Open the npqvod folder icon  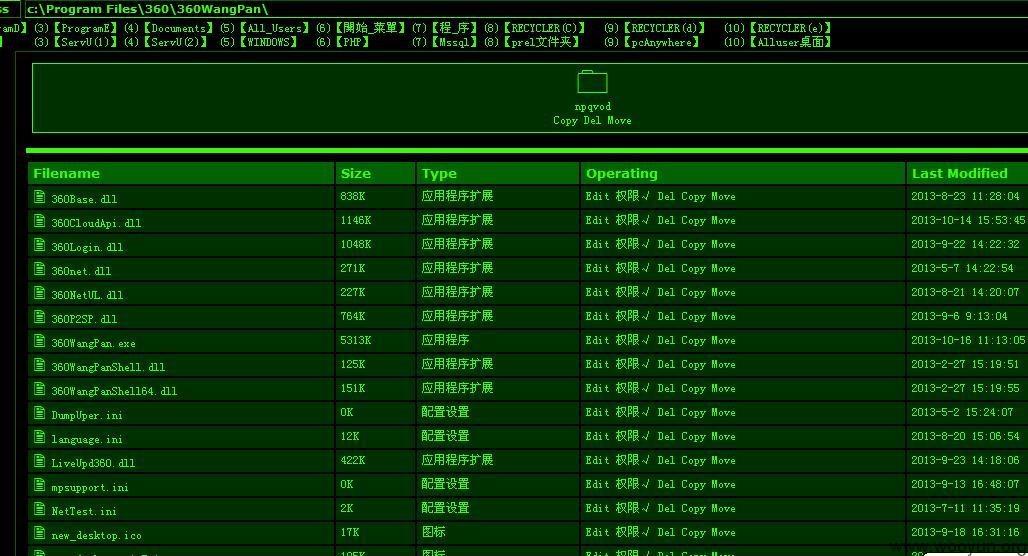[592, 83]
